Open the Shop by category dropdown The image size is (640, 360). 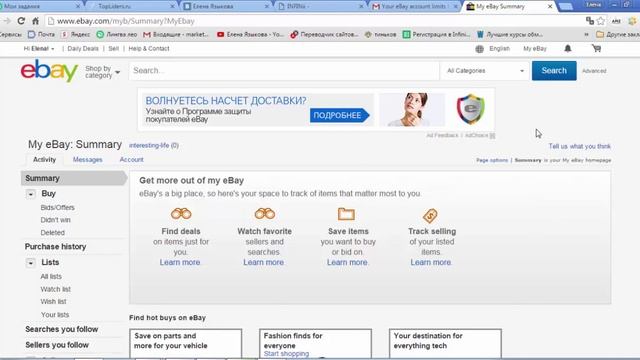(102, 72)
